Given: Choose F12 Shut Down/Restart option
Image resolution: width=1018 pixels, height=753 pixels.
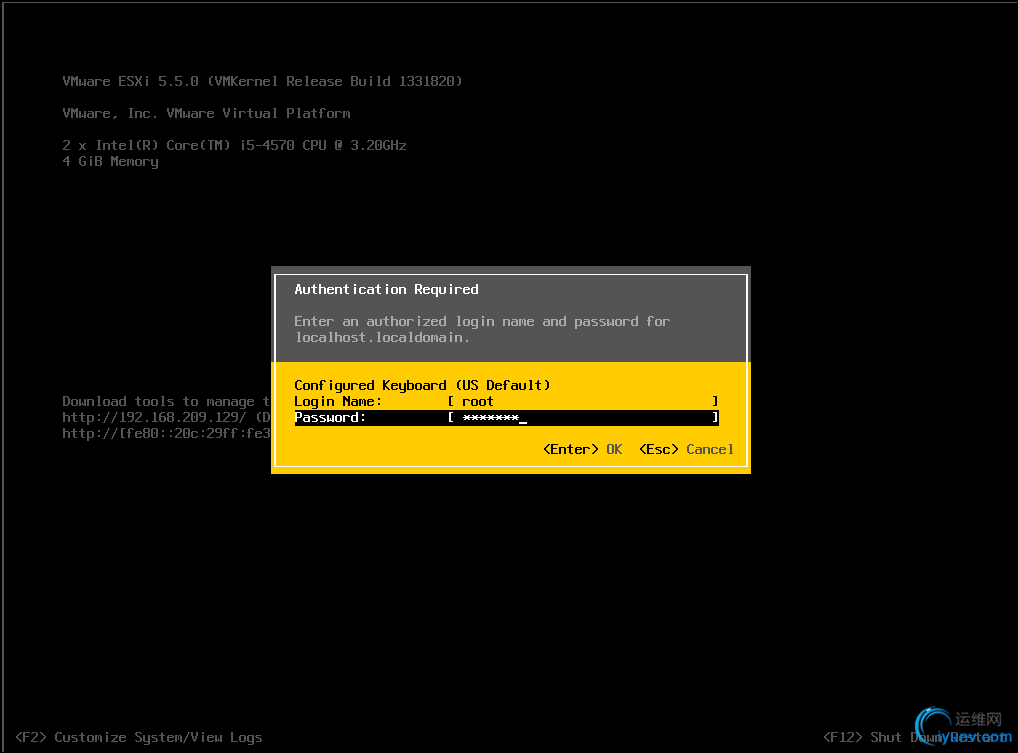Looking at the screenshot, I should tap(917, 737).
